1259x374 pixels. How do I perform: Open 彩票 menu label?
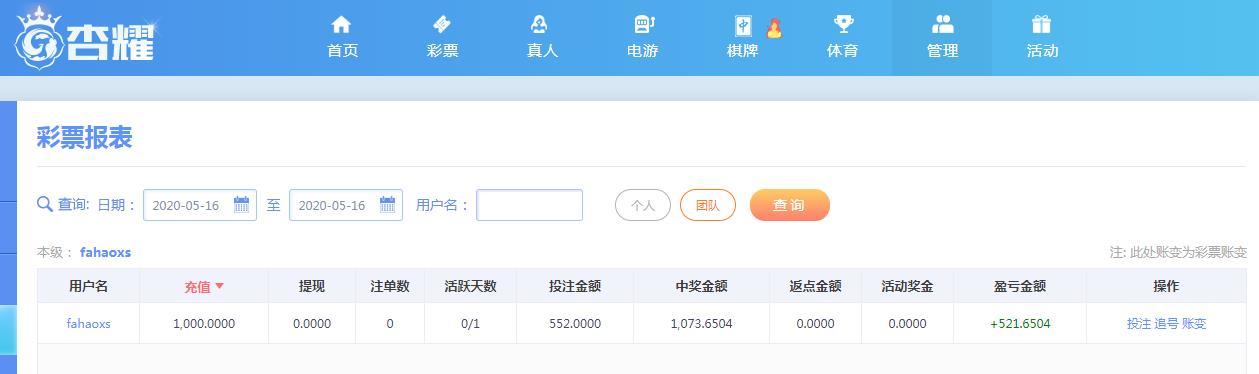coord(442,51)
